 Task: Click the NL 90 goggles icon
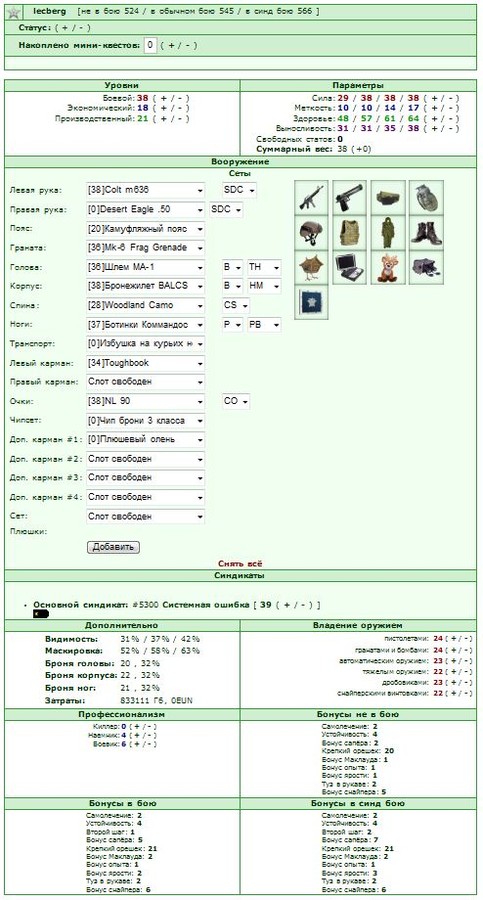click(x=426, y=267)
